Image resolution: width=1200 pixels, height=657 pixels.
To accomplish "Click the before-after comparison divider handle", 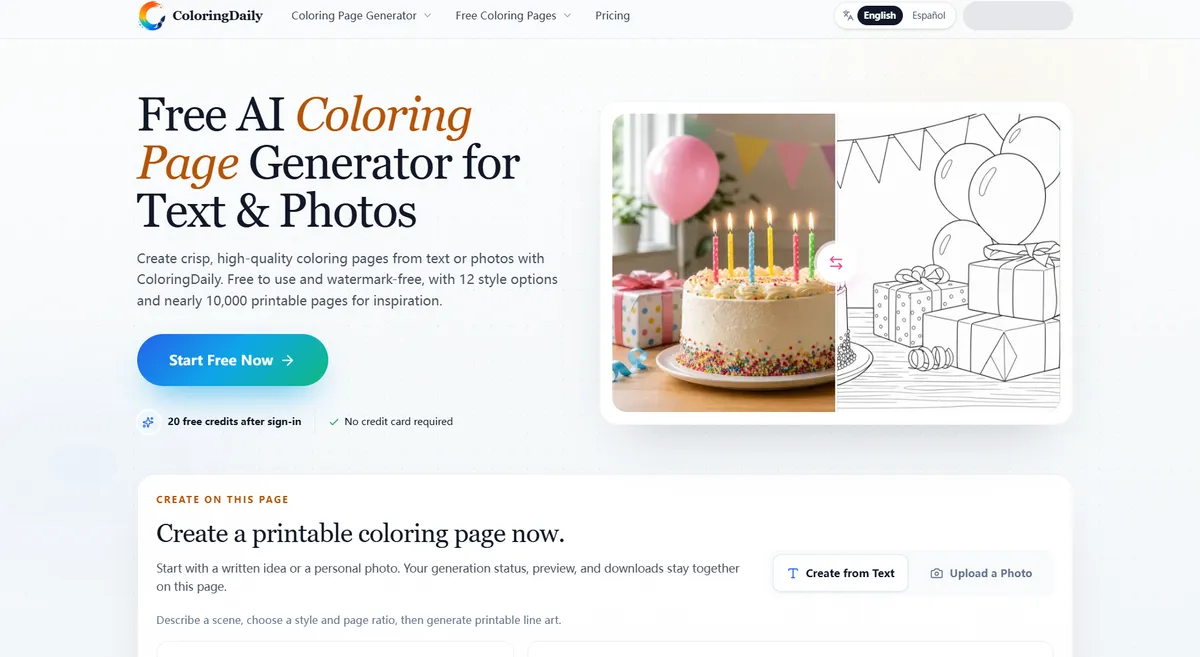I will tap(836, 263).
